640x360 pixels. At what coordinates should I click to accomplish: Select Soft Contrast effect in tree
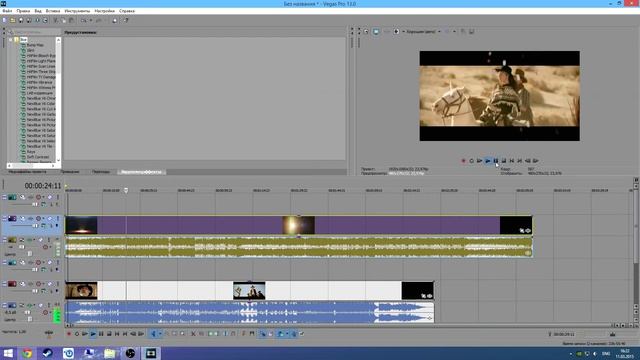[x=38, y=157]
